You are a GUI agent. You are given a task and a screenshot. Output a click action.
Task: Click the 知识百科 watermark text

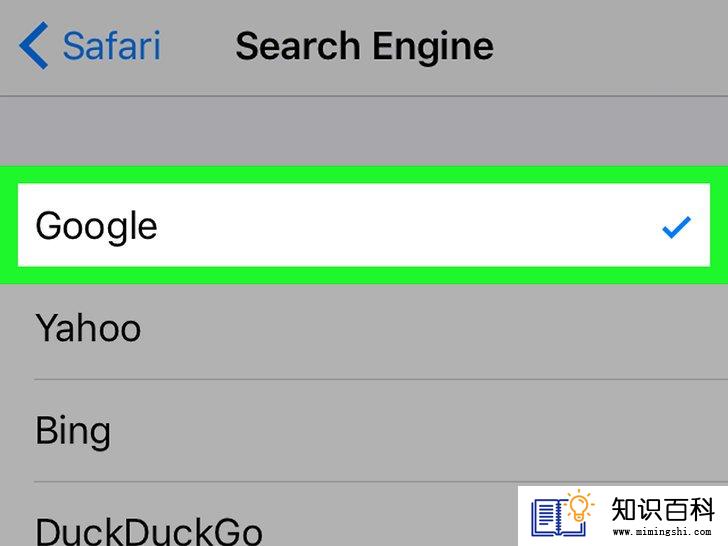click(x=662, y=509)
